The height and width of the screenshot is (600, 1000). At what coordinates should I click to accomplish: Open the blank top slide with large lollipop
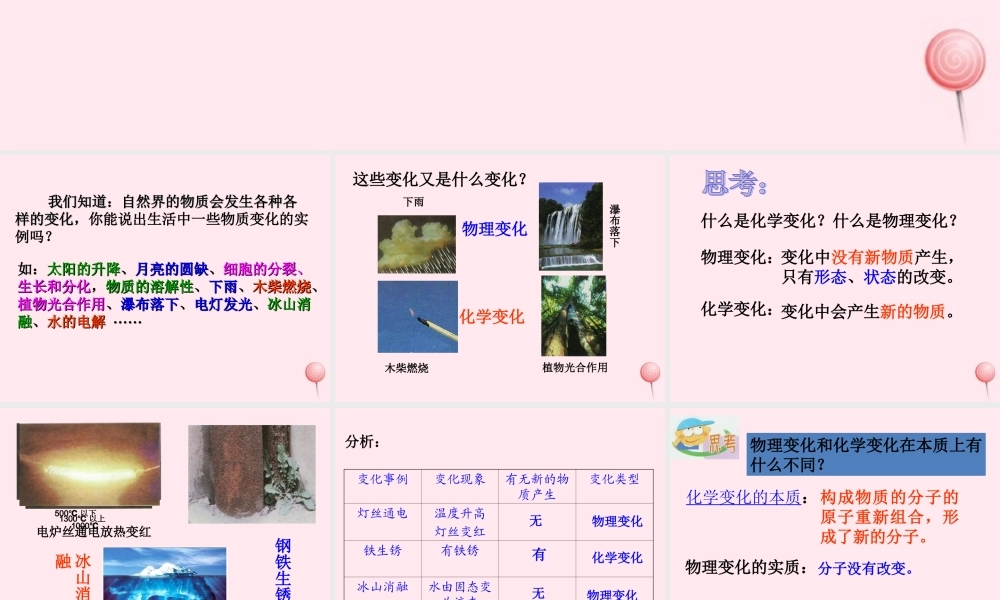(500, 75)
